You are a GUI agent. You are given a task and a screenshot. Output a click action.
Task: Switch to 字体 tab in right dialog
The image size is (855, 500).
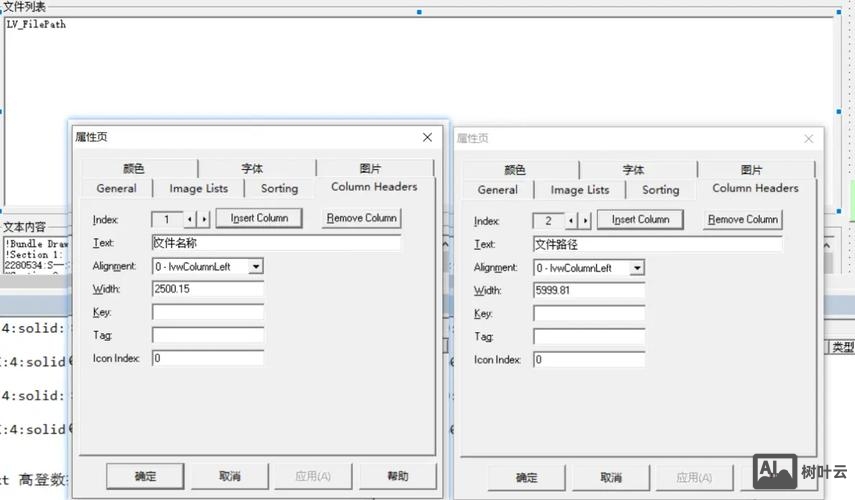click(633, 170)
